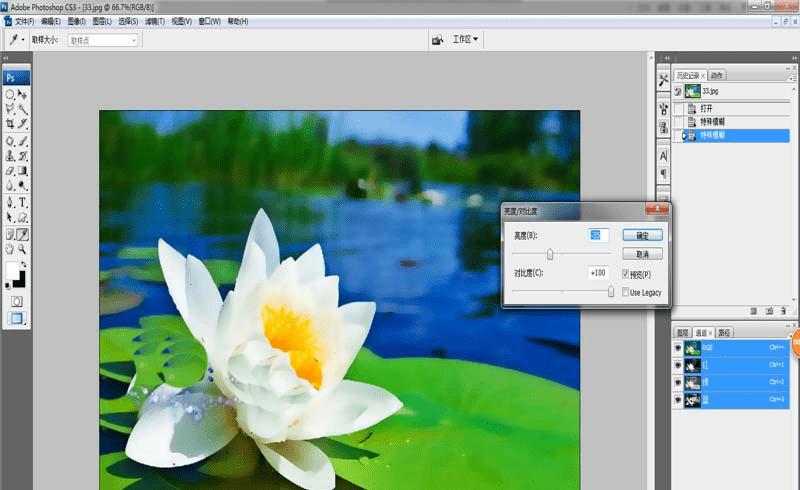This screenshot has width=800, height=490.
Task: Set history brush source for 33.jpg snapshot
Action: [678, 91]
